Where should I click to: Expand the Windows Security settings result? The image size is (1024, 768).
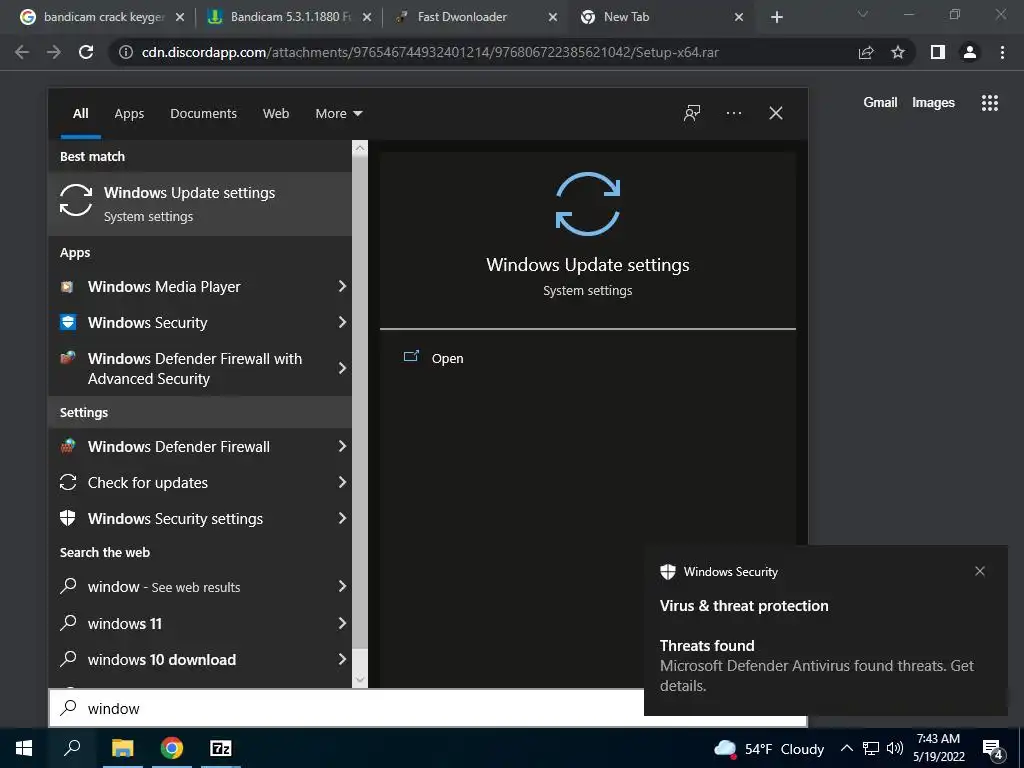coord(342,518)
